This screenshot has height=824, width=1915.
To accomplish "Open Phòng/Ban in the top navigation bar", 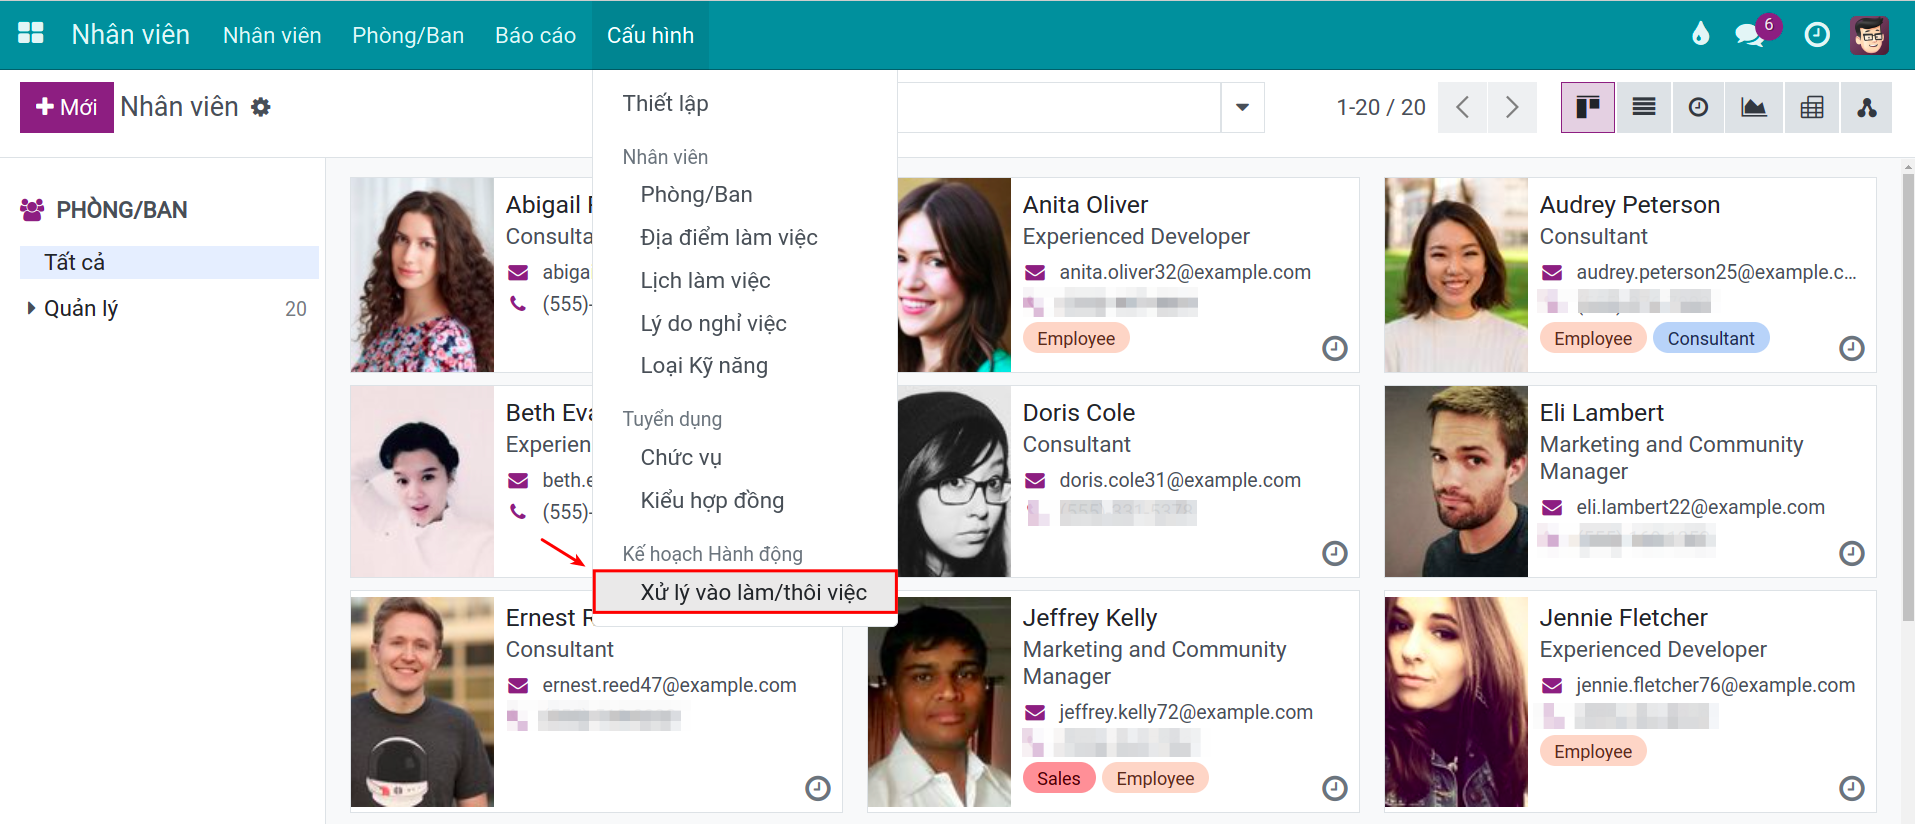I will coord(408,35).
